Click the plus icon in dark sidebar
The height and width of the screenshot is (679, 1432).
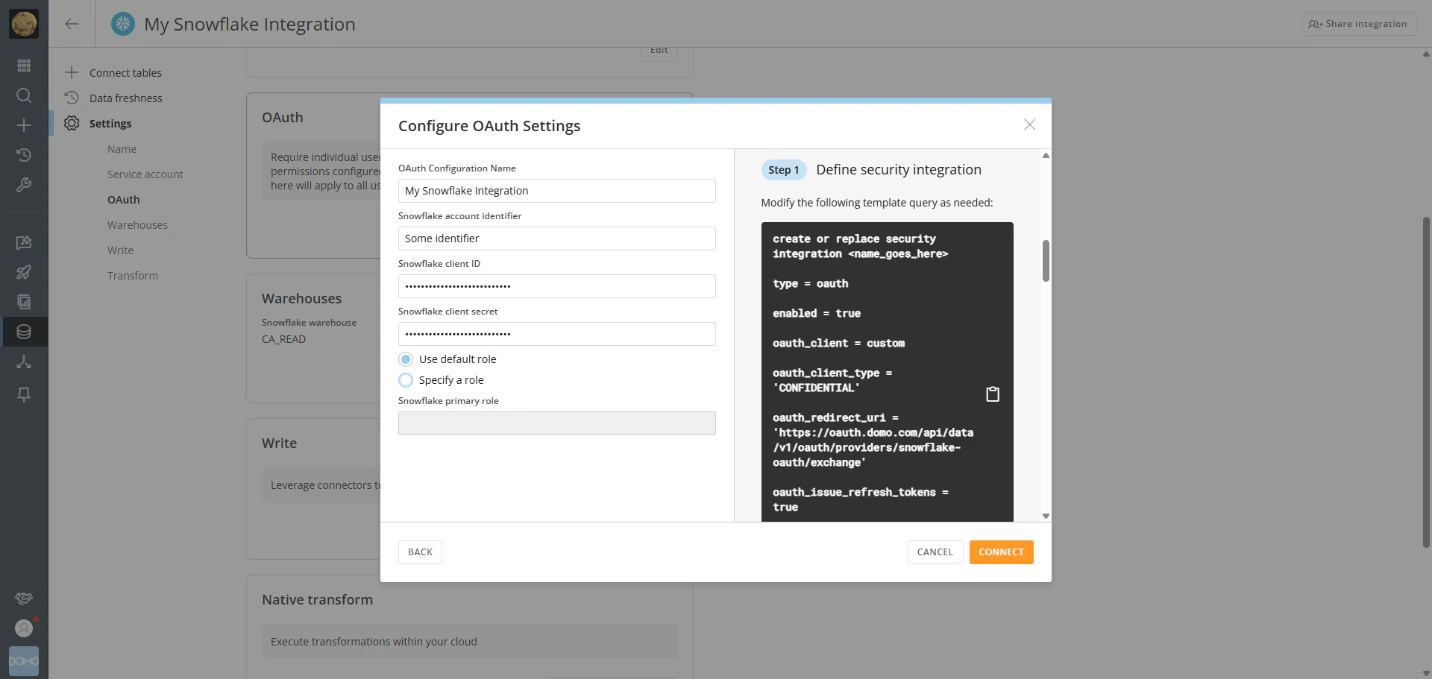point(24,126)
